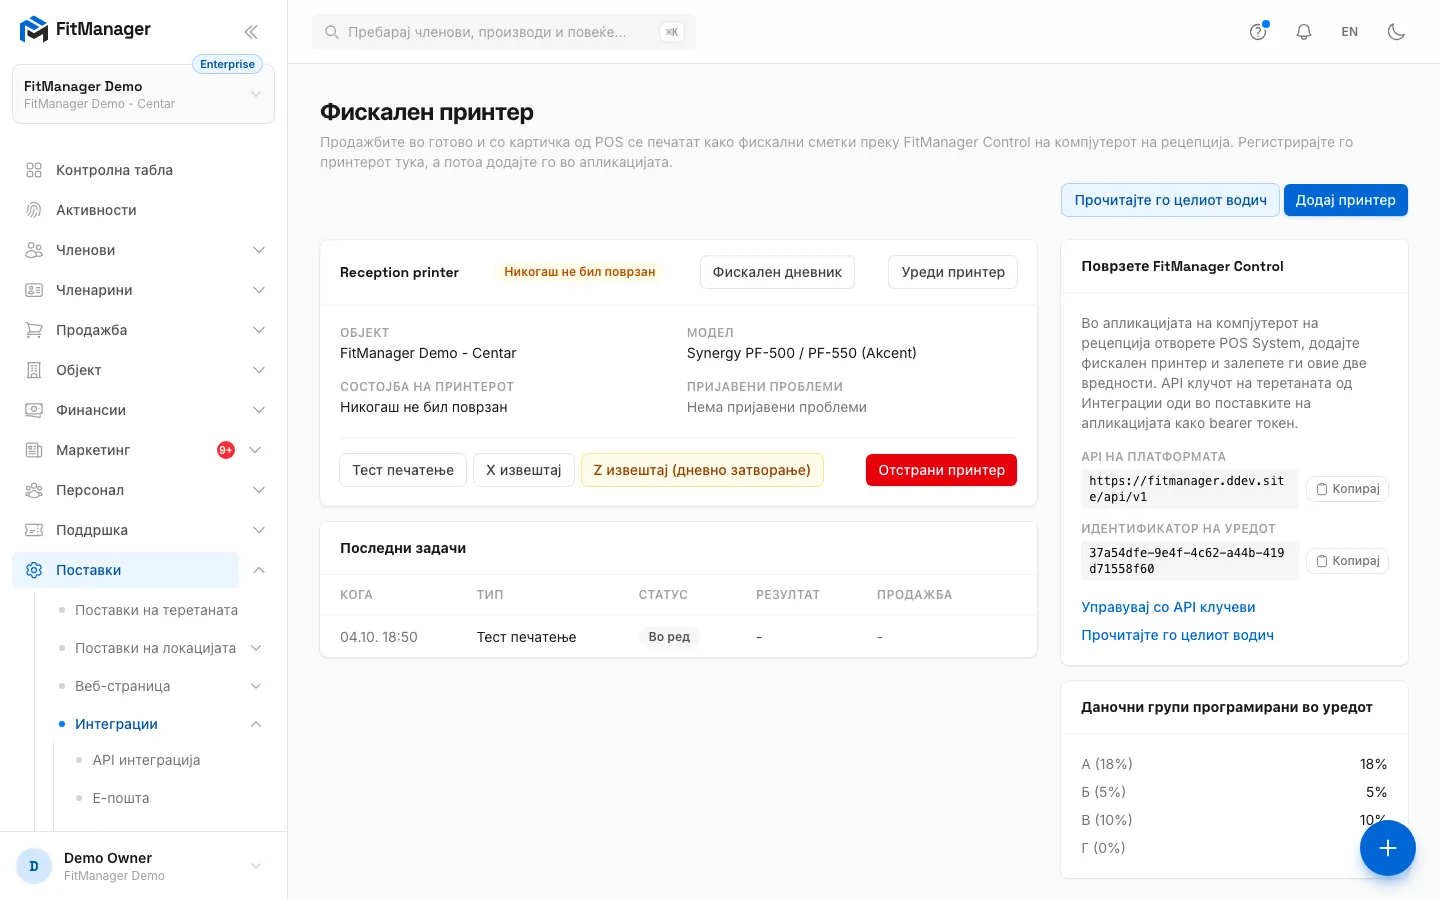Select Е-пошта submenu item

(121, 798)
